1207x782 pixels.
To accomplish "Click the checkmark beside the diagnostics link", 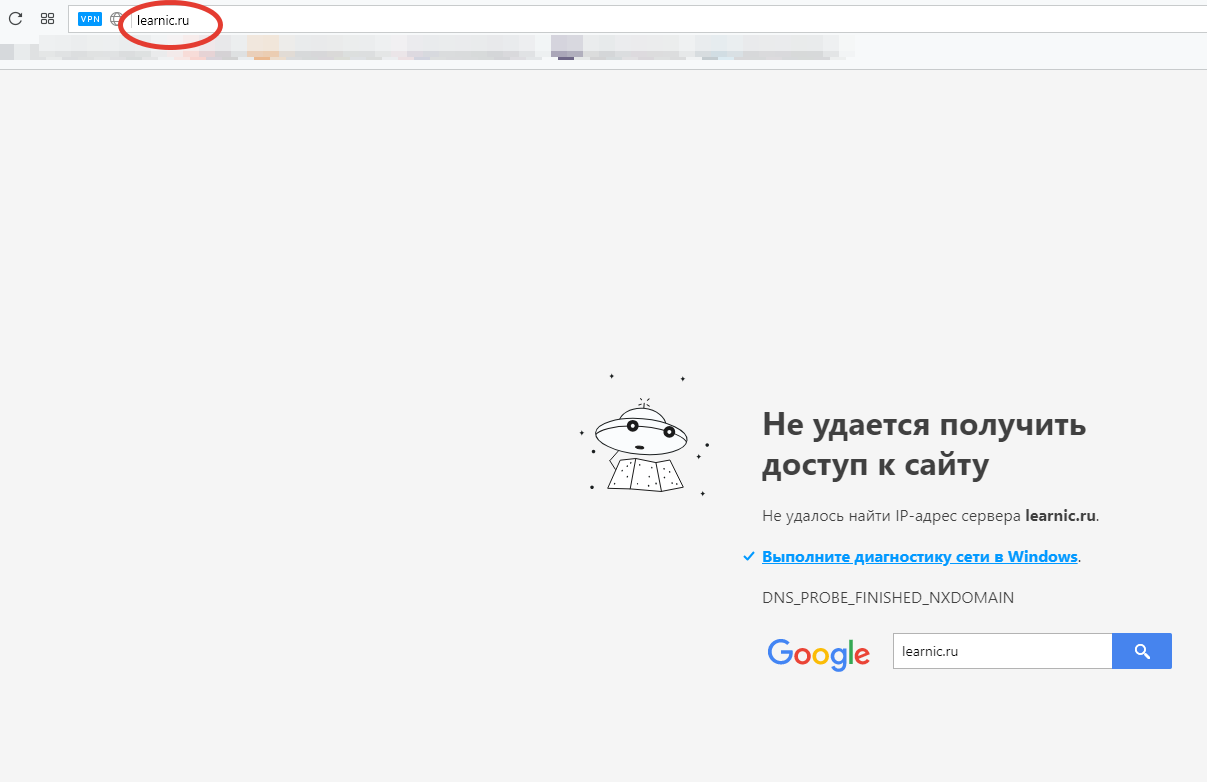I will point(749,557).
